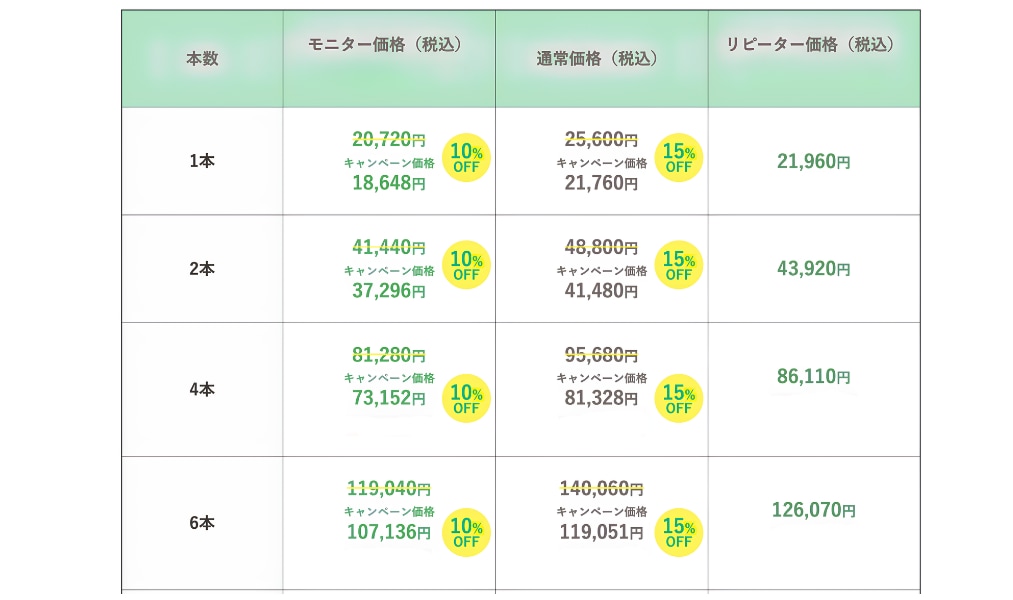
Task: Select the モニター価格（税込） header
Action: point(385,45)
